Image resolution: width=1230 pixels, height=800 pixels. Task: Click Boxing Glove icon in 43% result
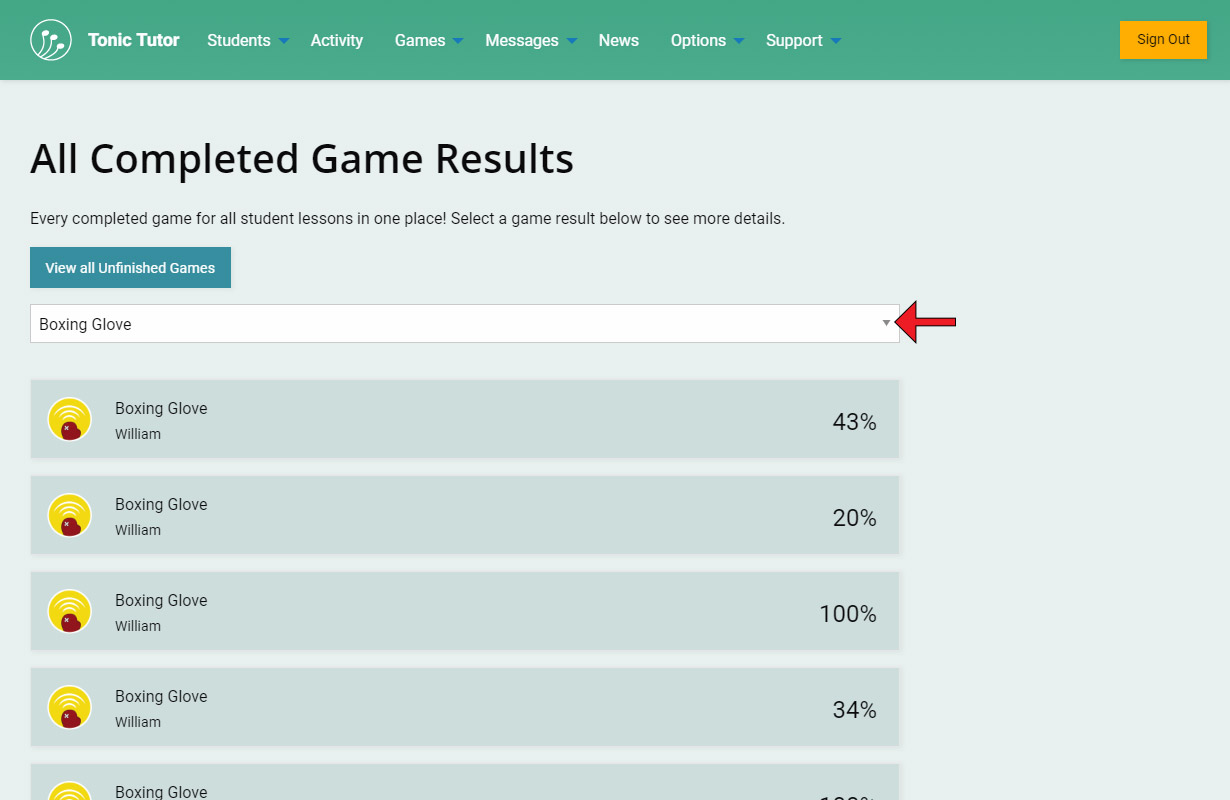coord(70,419)
